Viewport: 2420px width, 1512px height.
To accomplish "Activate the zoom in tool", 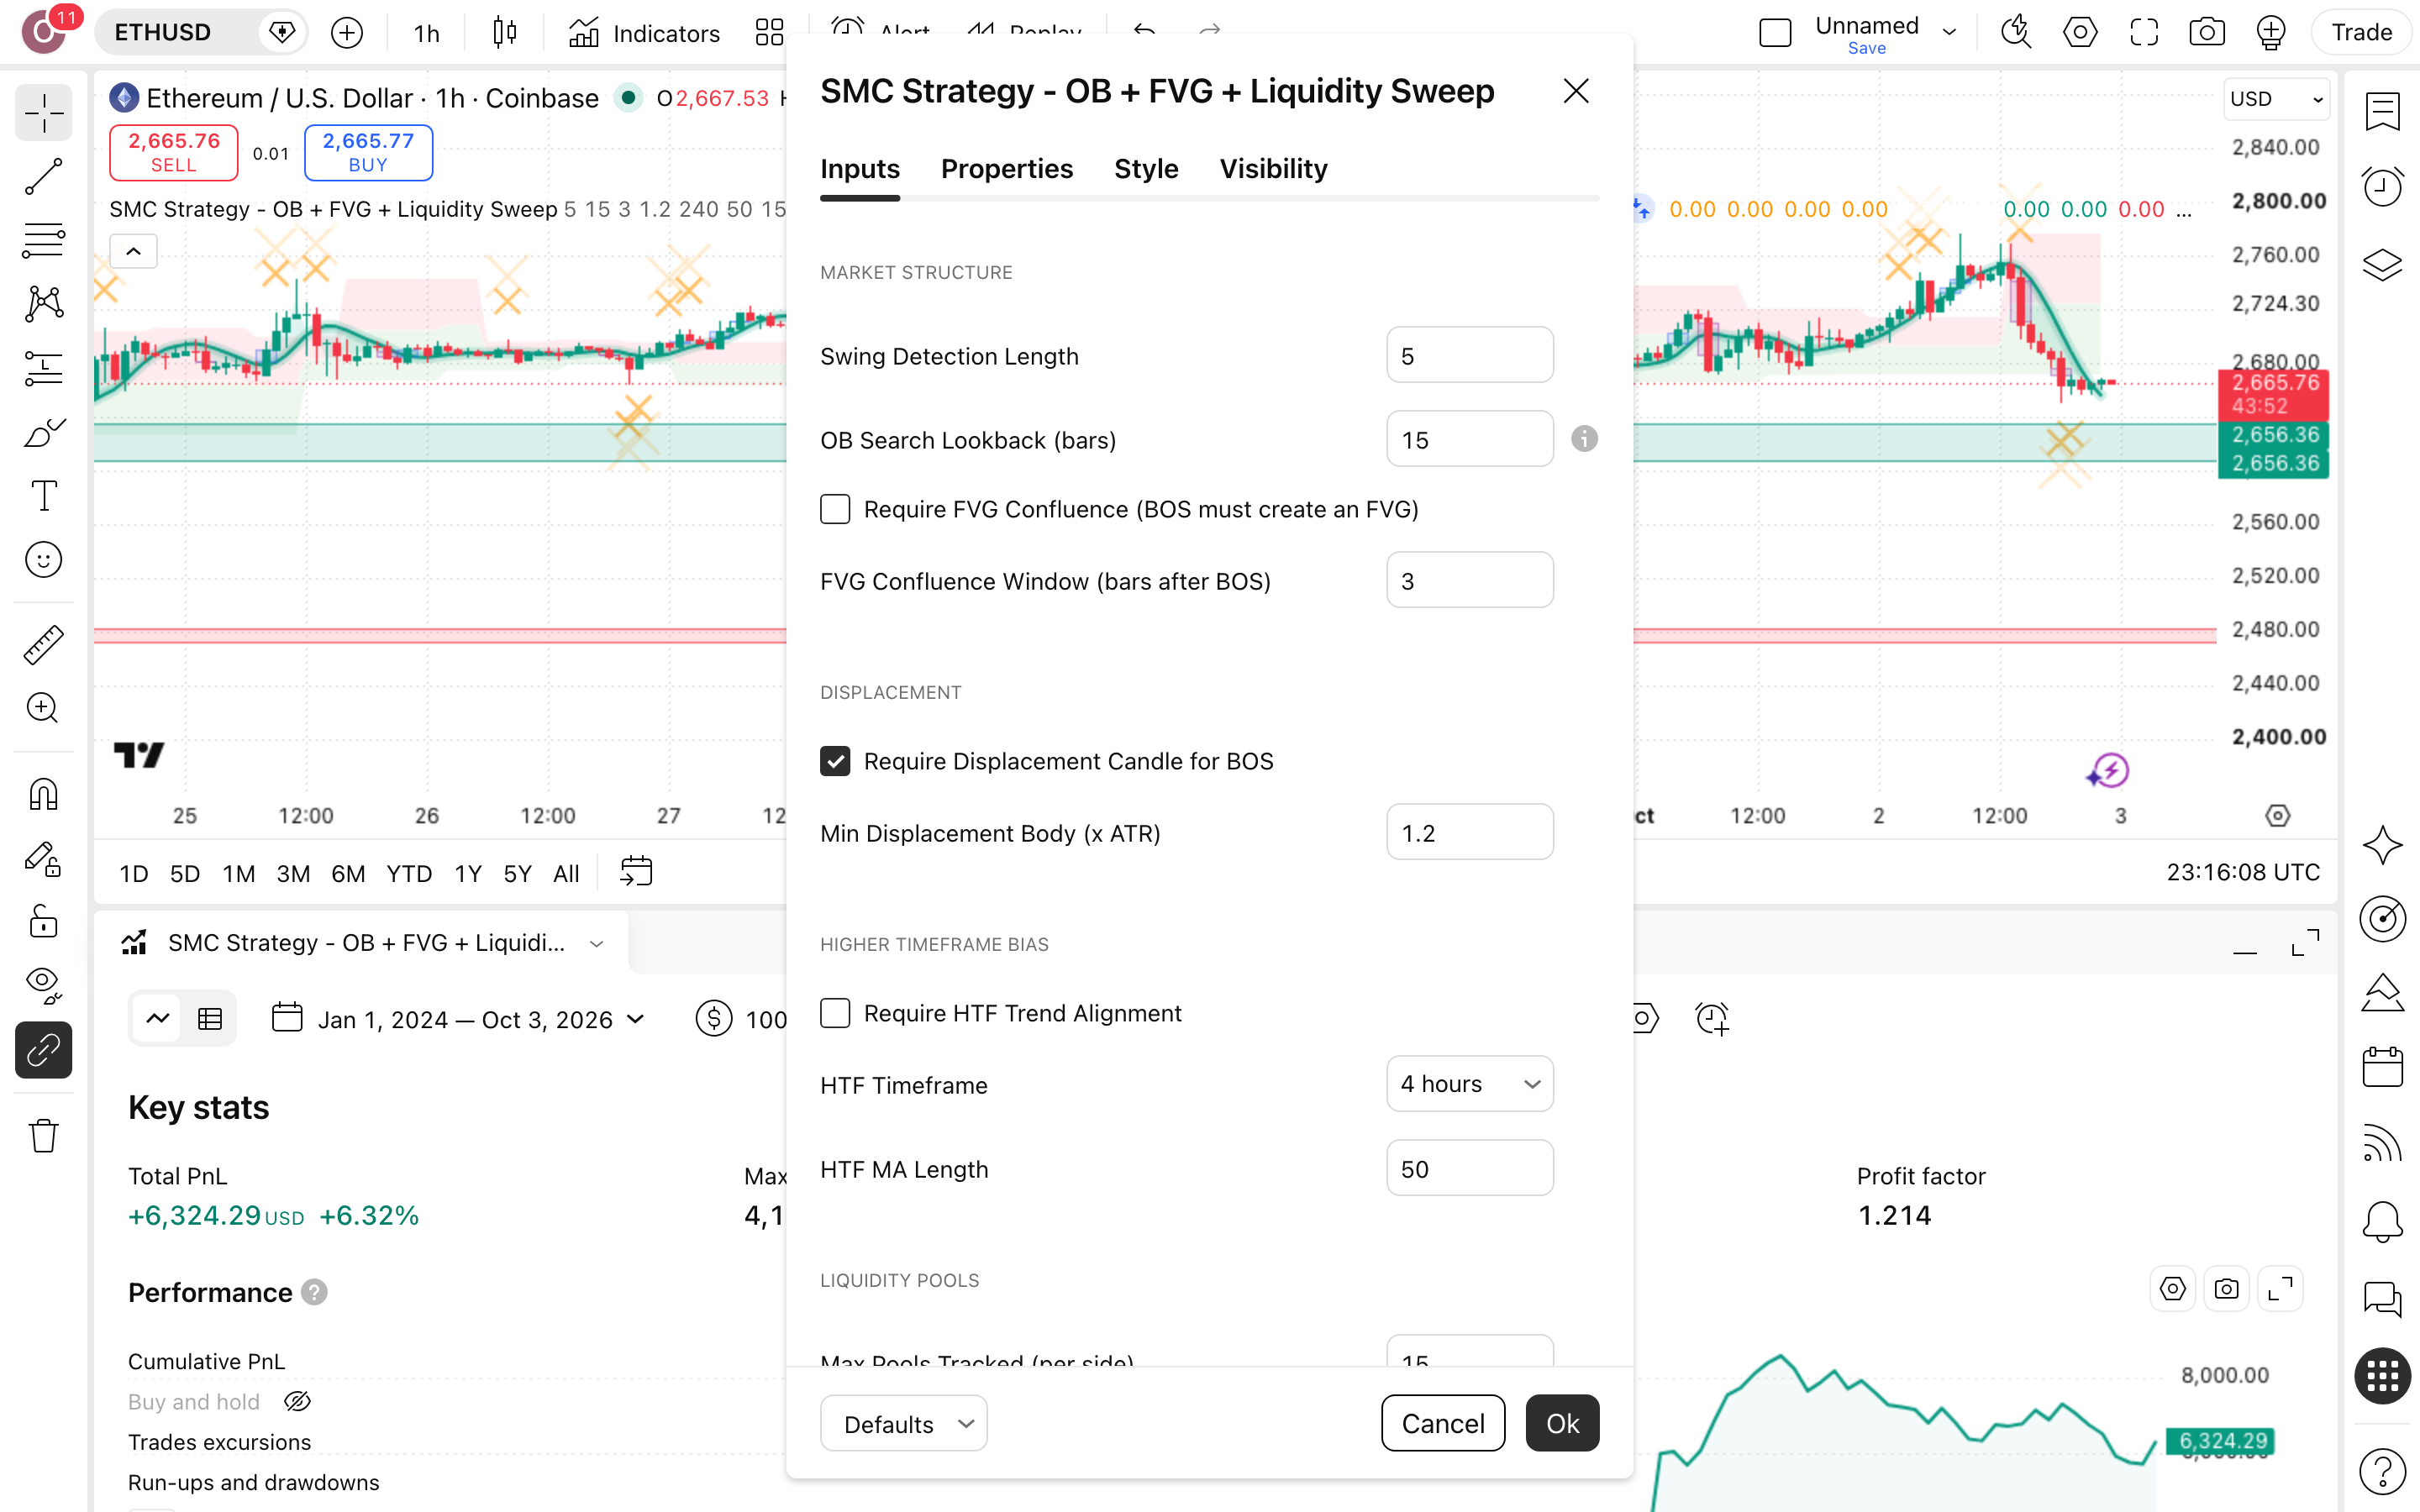I will (43, 708).
